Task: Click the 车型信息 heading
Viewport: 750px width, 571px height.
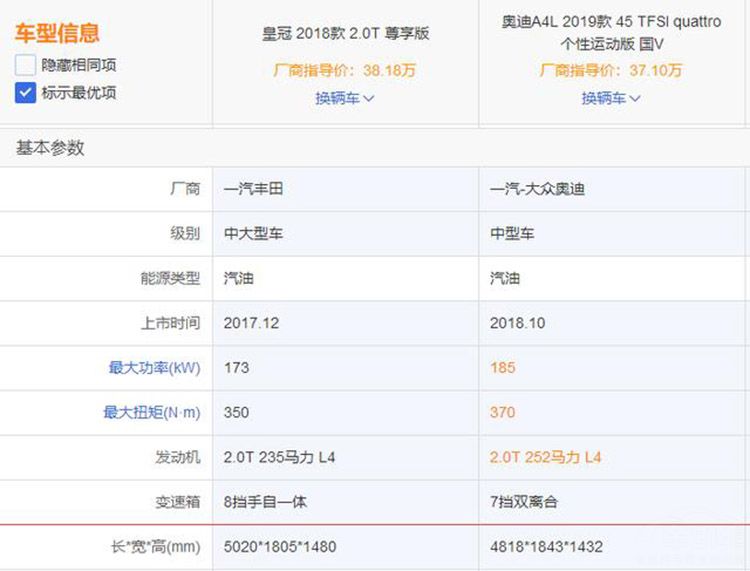Action: point(57,33)
